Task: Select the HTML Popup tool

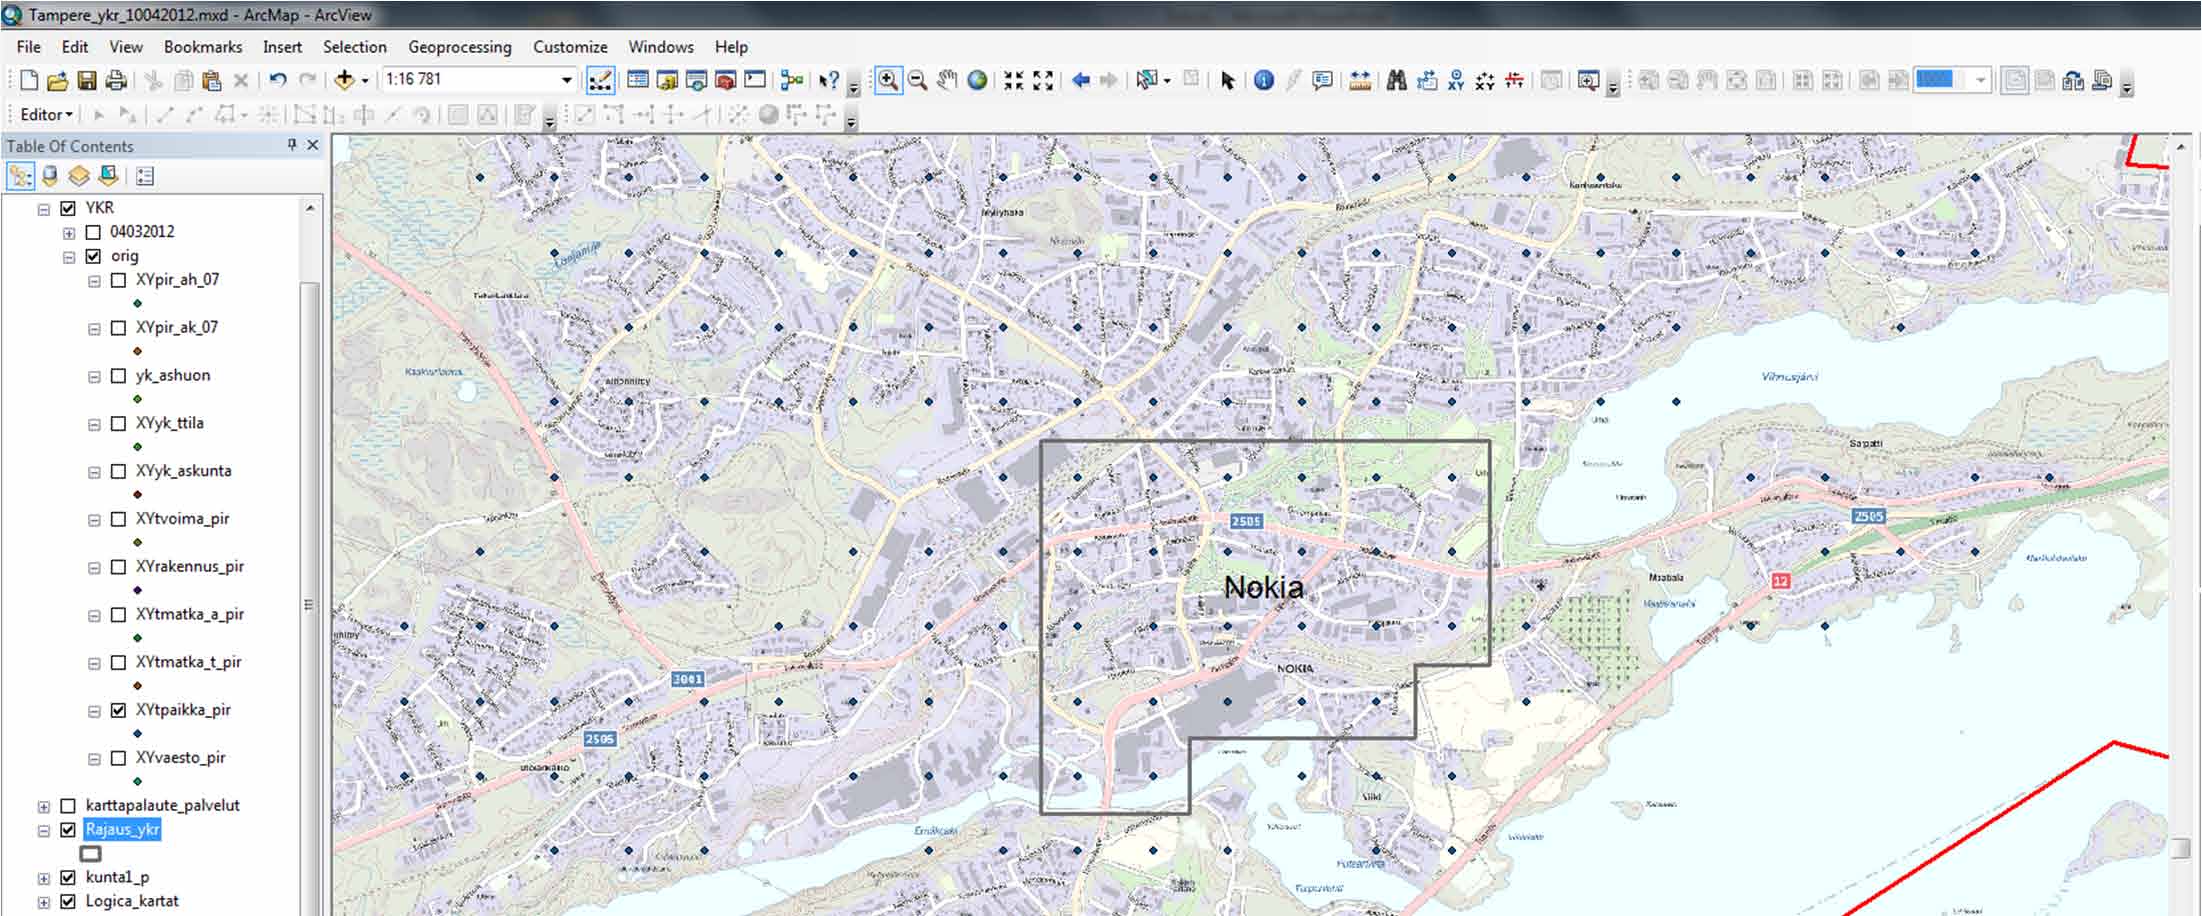Action: pyautogui.click(x=1323, y=80)
